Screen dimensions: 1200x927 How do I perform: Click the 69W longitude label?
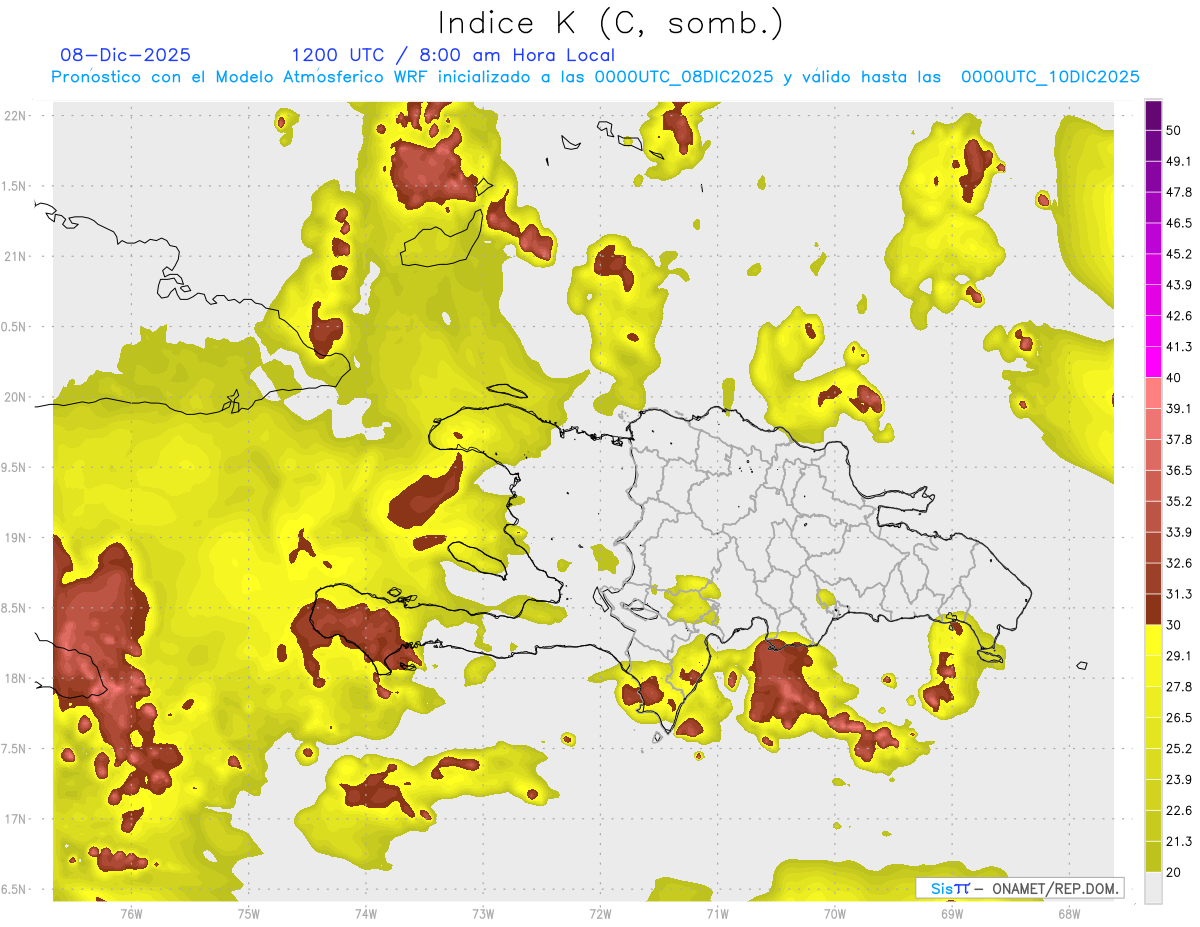[x=951, y=914]
